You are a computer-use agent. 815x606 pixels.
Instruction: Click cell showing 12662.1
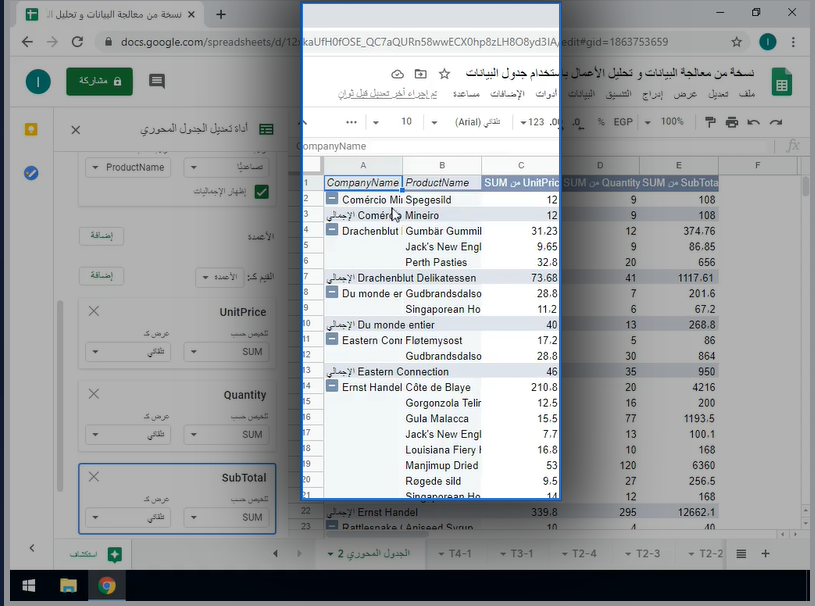click(x=679, y=512)
